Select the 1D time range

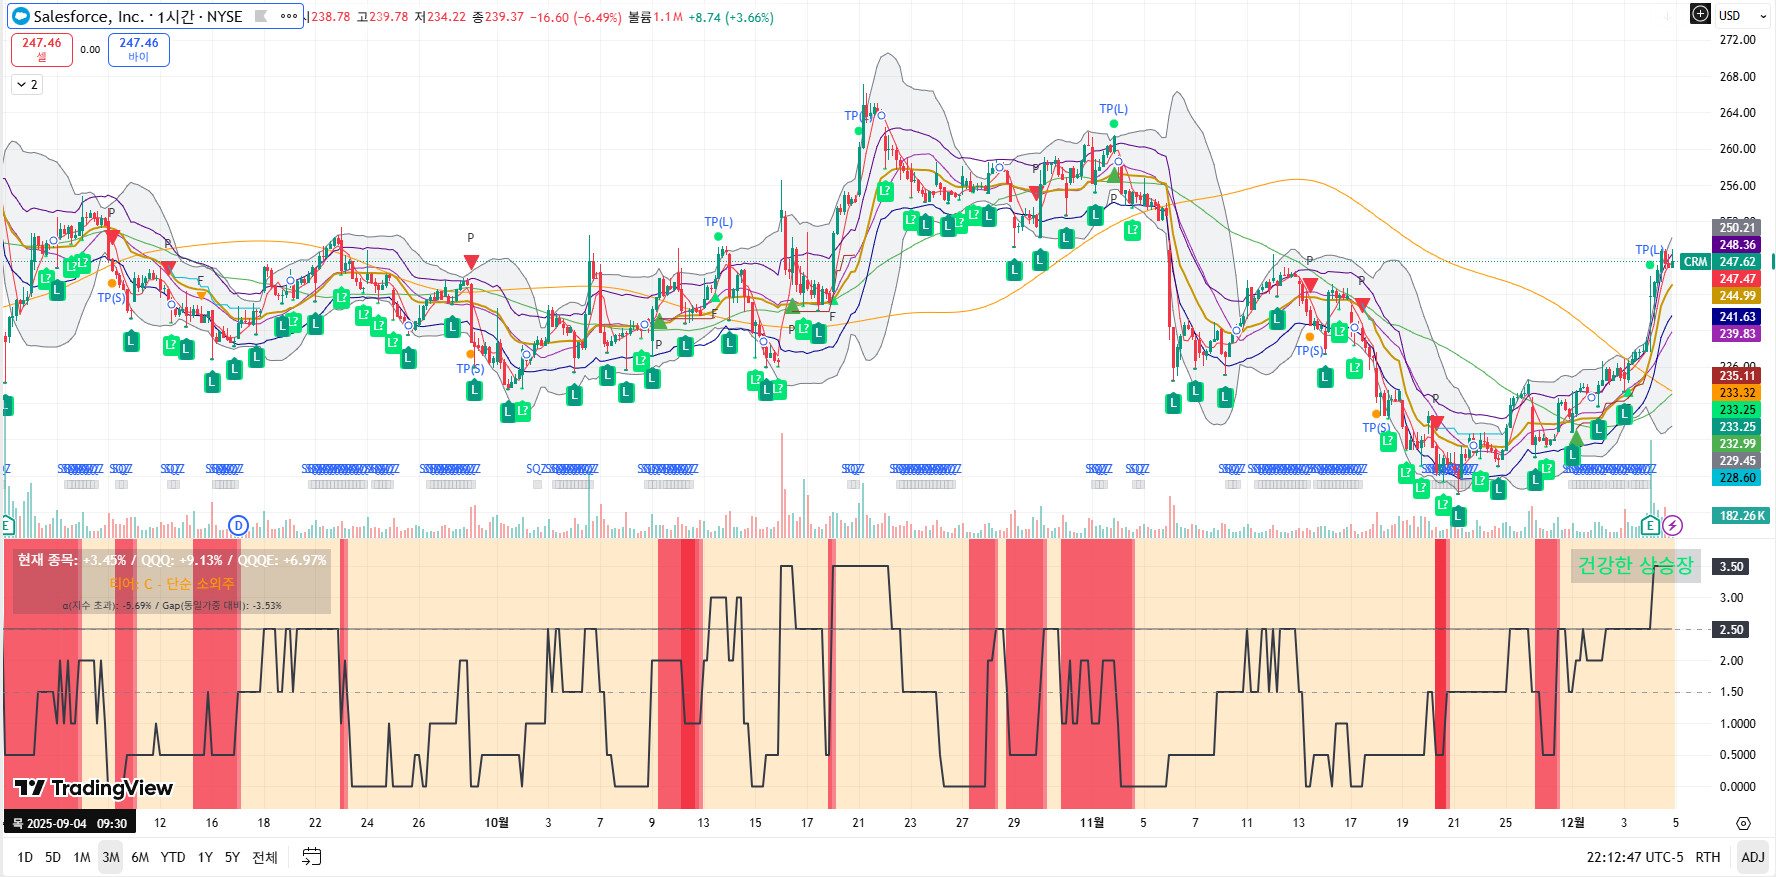(x=25, y=857)
